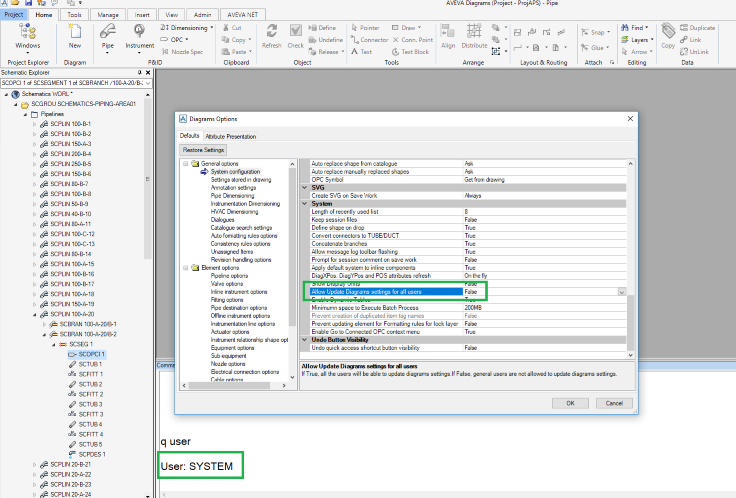Collapse the SVG section header
The image size is (736, 498).
(x=305, y=187)
